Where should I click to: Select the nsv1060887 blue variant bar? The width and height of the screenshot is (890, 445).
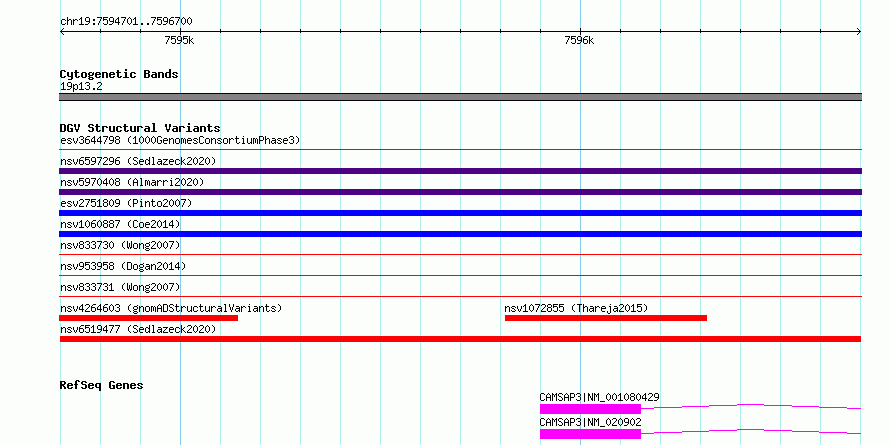460,234
